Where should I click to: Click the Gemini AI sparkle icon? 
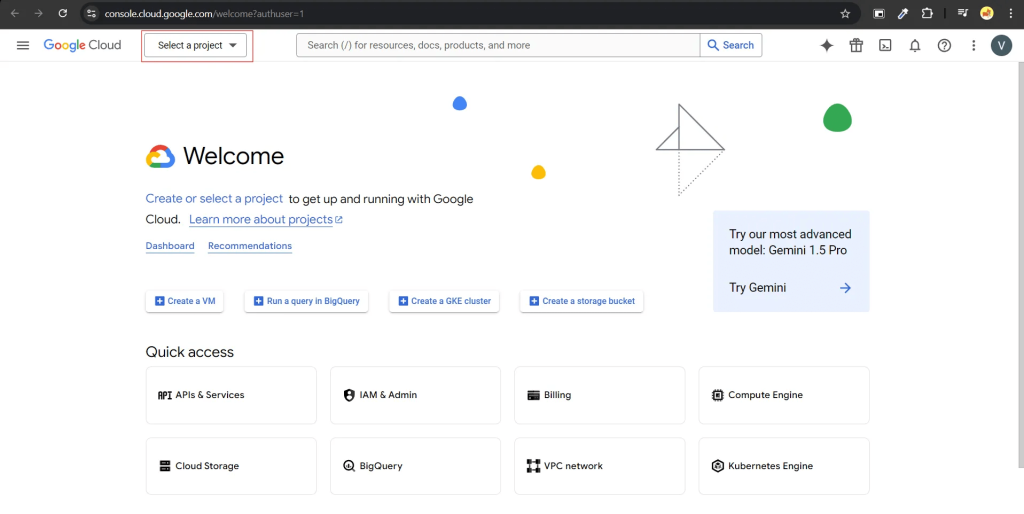pos(826,45)
